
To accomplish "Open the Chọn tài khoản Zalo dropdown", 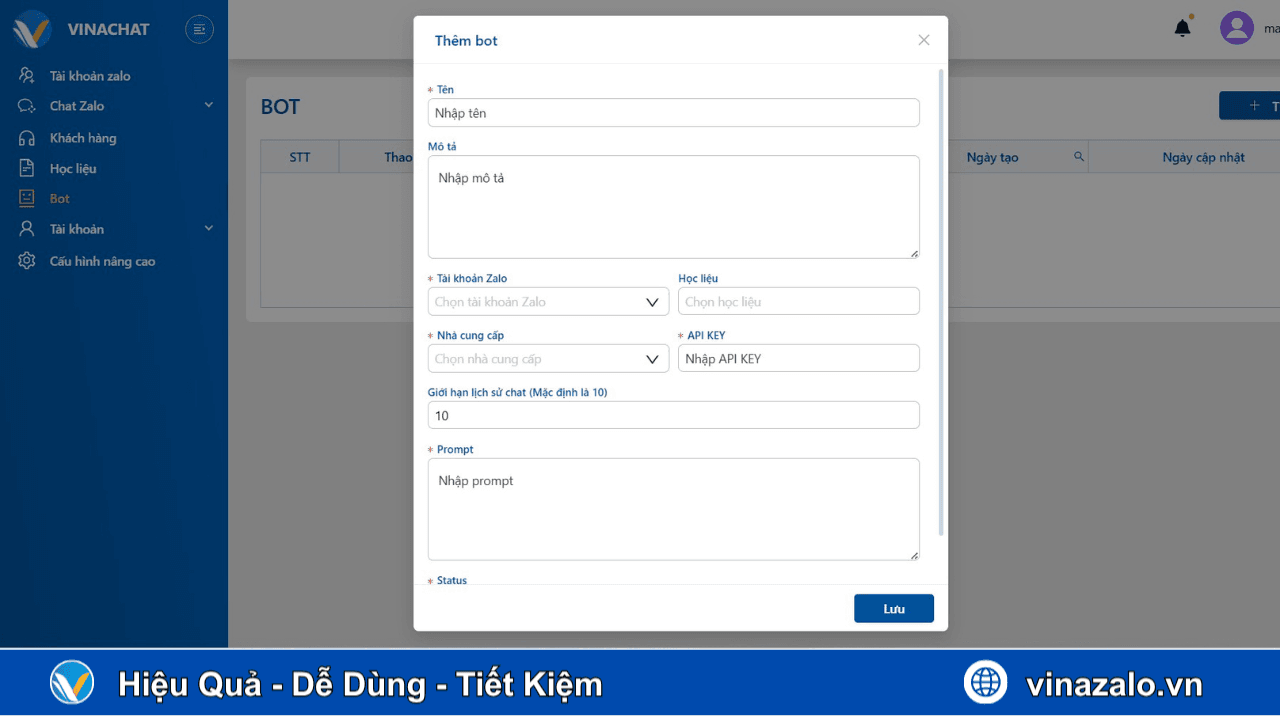I will tap(548, 301).
